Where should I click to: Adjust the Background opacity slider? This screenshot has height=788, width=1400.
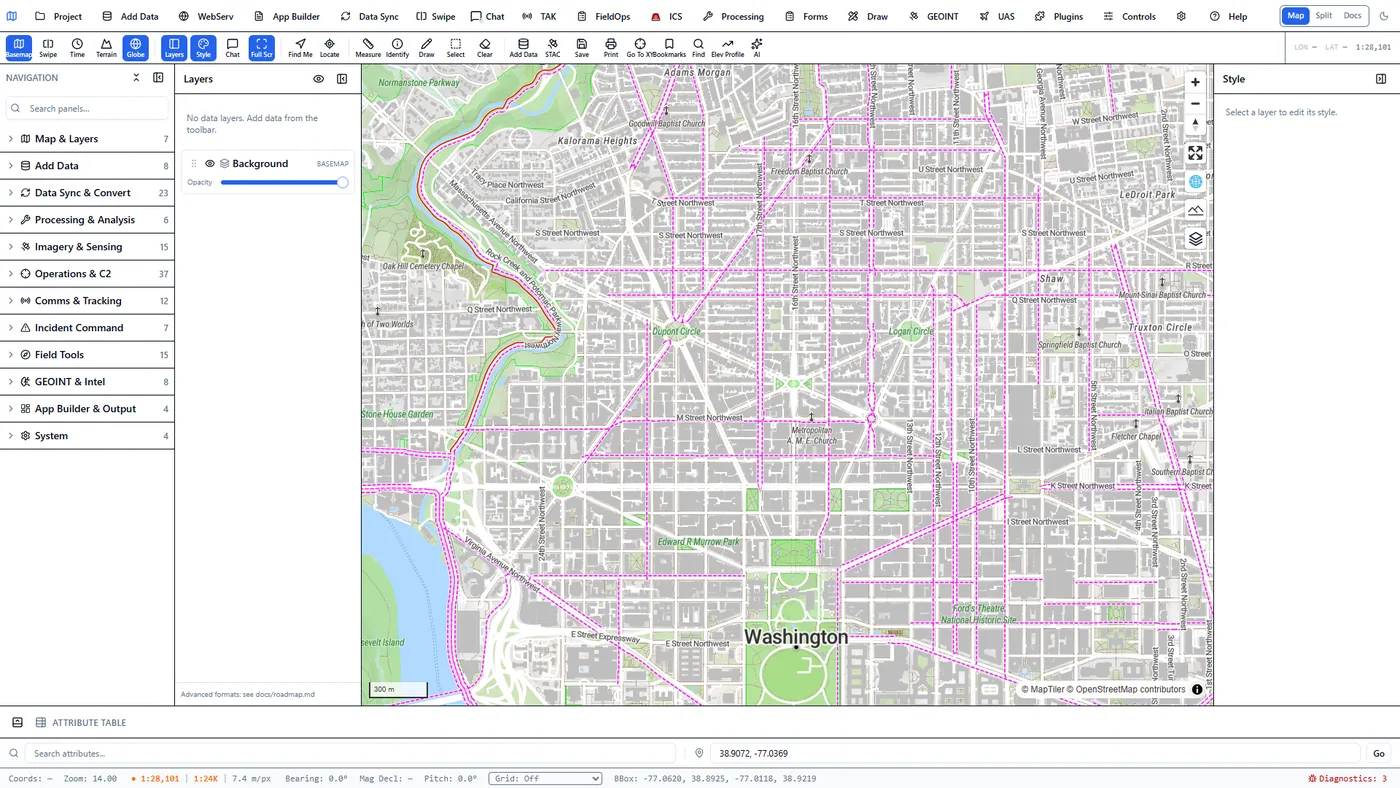[x=284, y=182]
